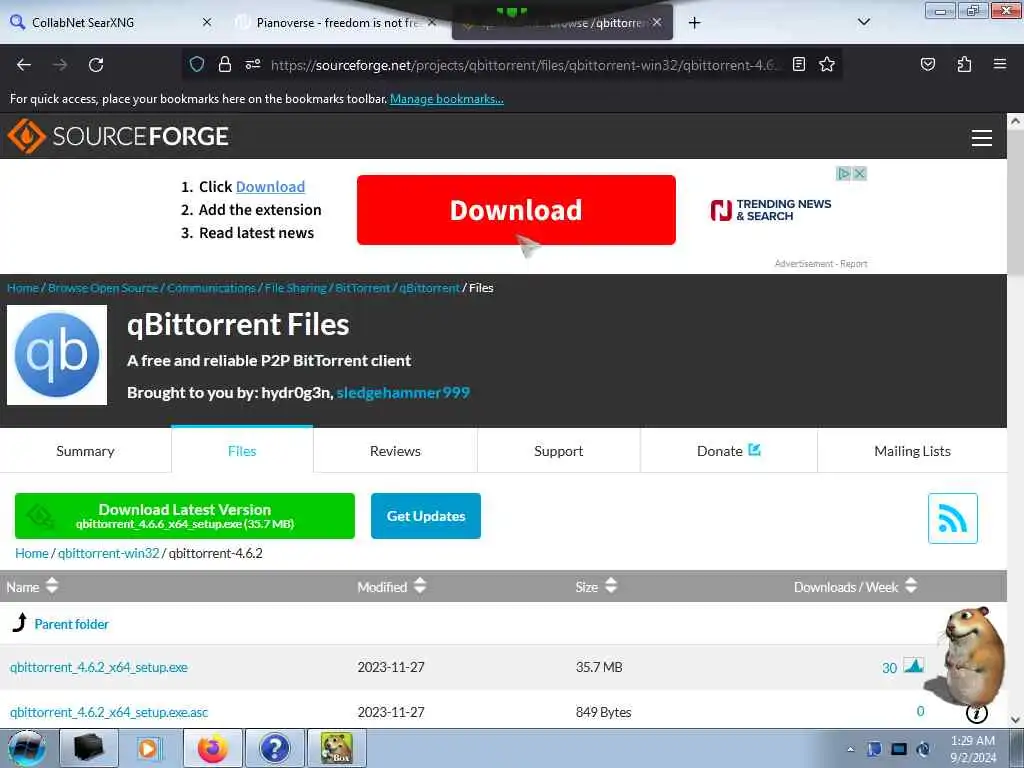Sort files by Name
Screen dimensions: 1024x768
32,586
